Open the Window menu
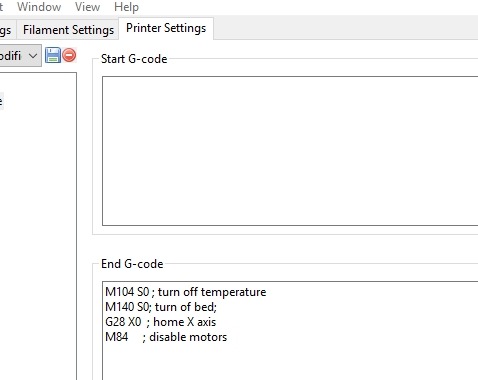The height and width of the screenshot is (380, 478). click(x=39, y=7)
